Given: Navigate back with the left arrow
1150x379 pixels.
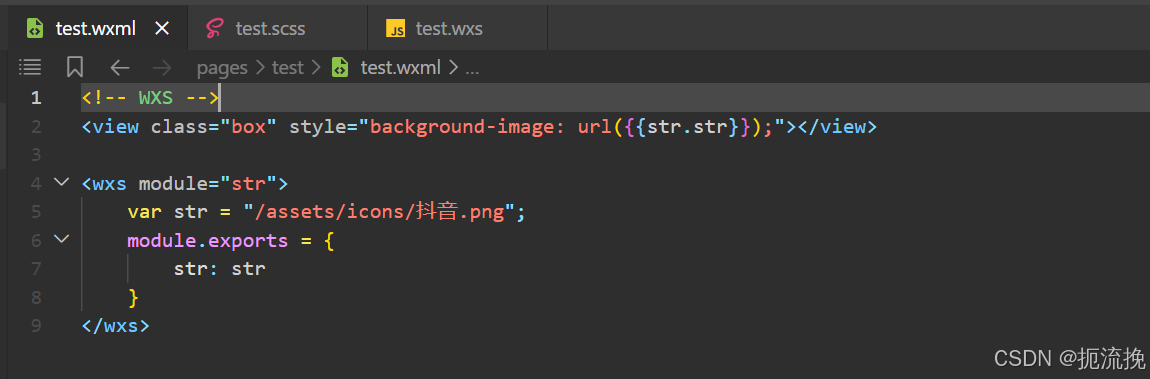Looking at the screenshot, I should (x=120, y=67).
